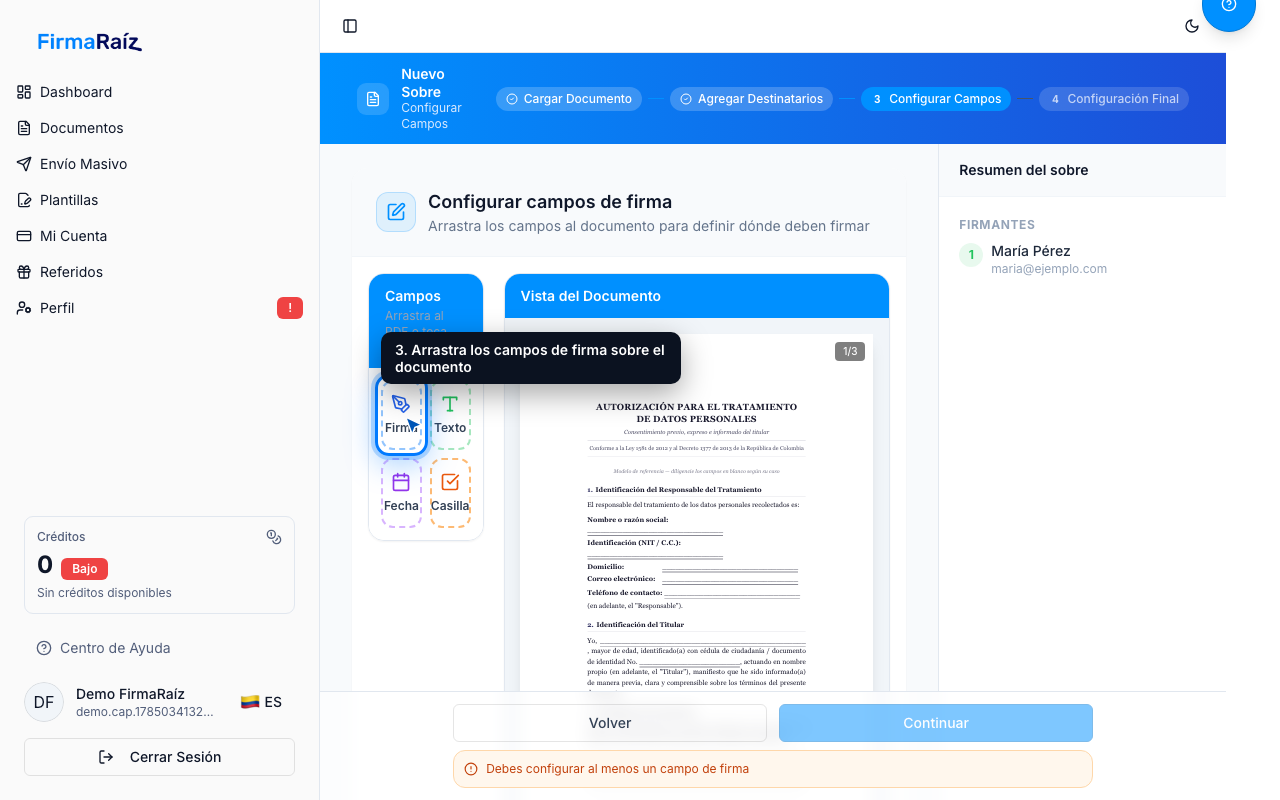Image resolution: width=1280 pixels, height=800 pixels.
Task: Click the edit icon beside Configurar campos de firma
Action: click(396, 212)
